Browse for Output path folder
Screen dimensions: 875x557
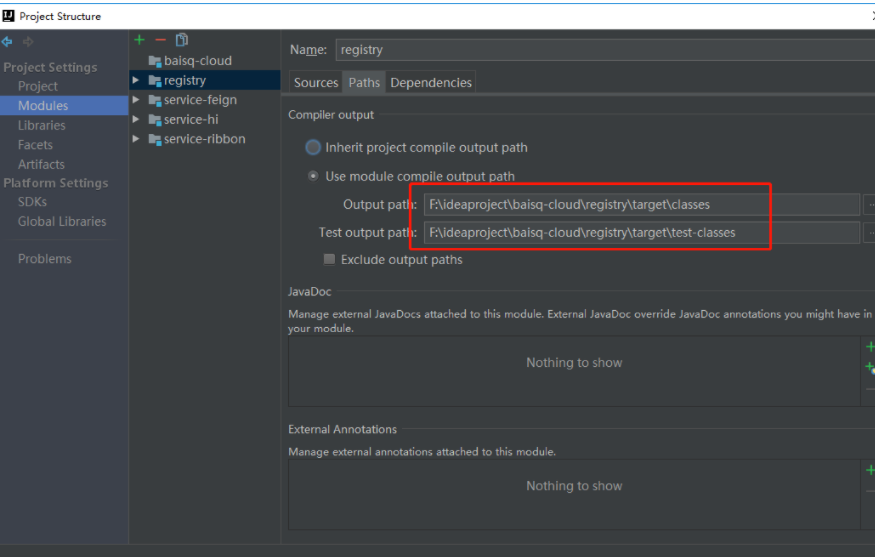pyautogui.click(x=869, y=204)
